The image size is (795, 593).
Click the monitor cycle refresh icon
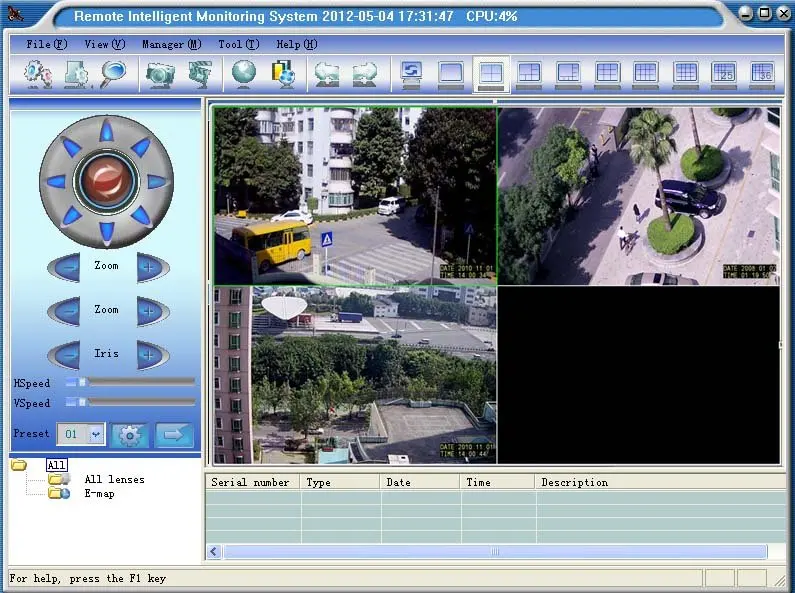pos(411,75)
